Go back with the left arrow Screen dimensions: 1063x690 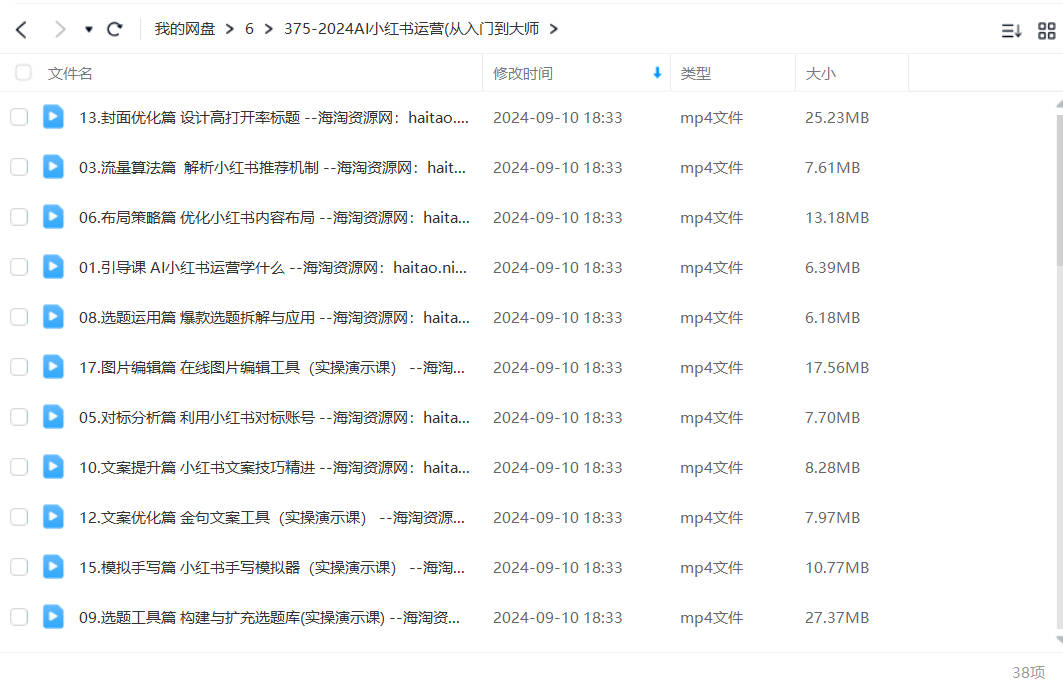21,29
